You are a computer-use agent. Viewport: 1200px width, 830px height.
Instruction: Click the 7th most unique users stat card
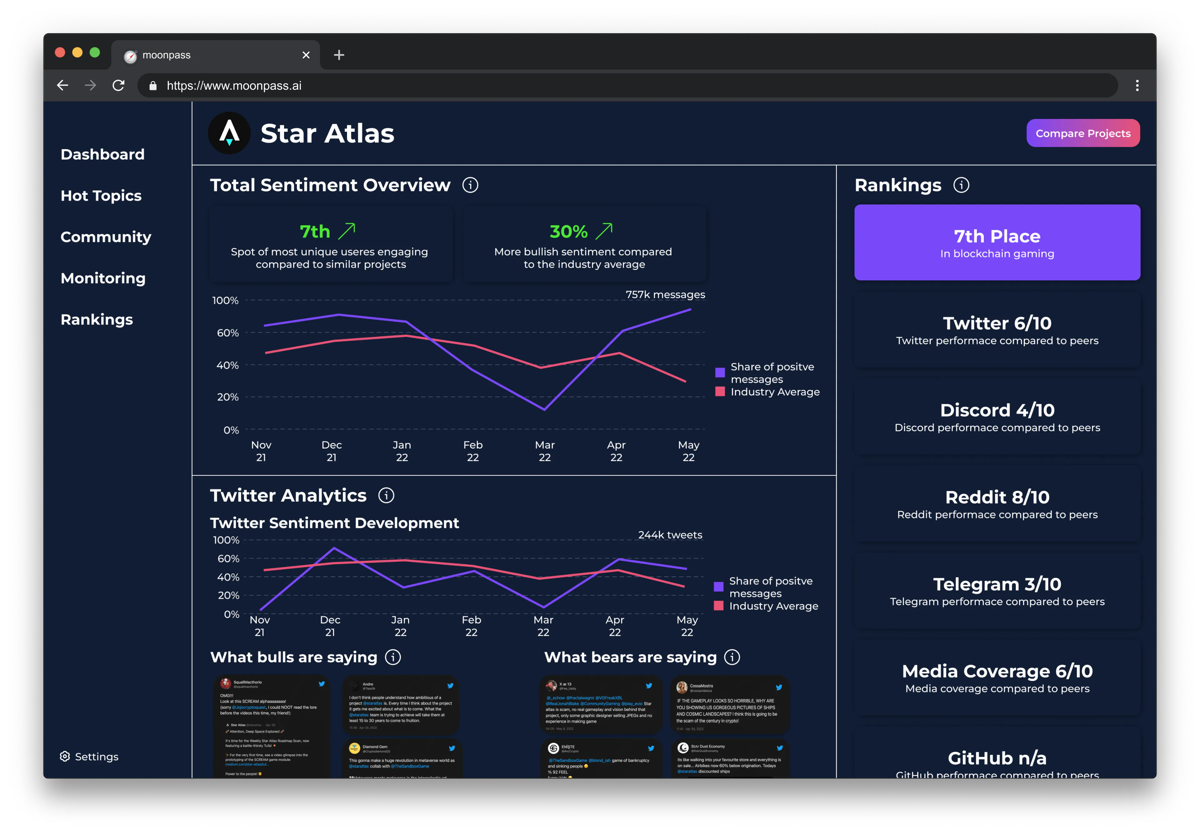[x=329, y=244]
